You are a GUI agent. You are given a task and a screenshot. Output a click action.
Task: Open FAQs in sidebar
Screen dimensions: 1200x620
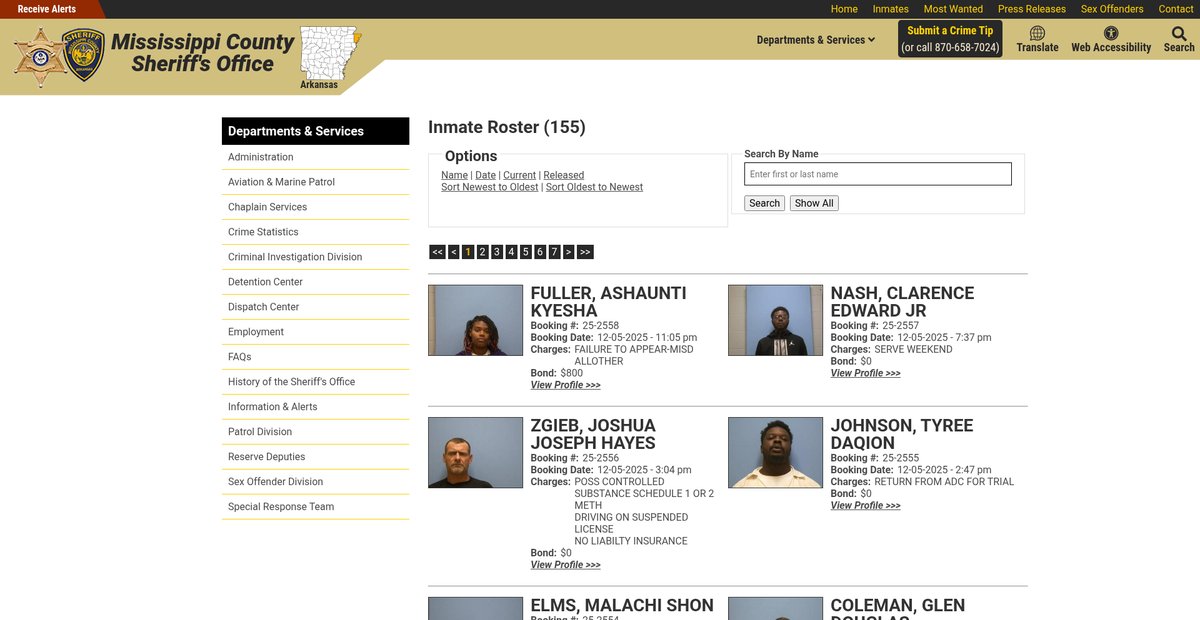[315, 357]
